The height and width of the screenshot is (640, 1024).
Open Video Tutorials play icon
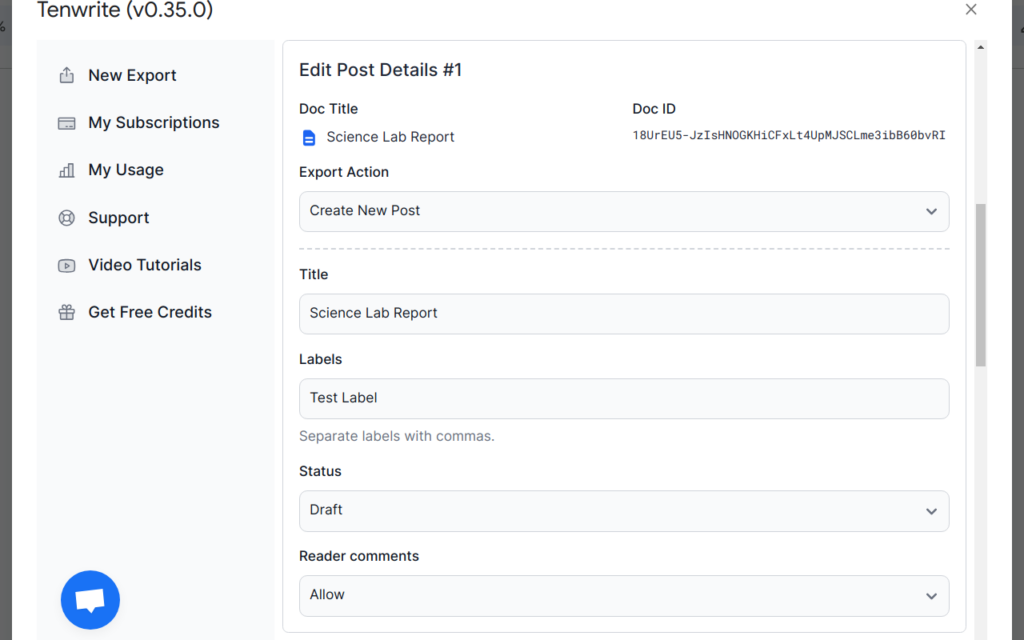pyautogui.click(x=66, y=264)
